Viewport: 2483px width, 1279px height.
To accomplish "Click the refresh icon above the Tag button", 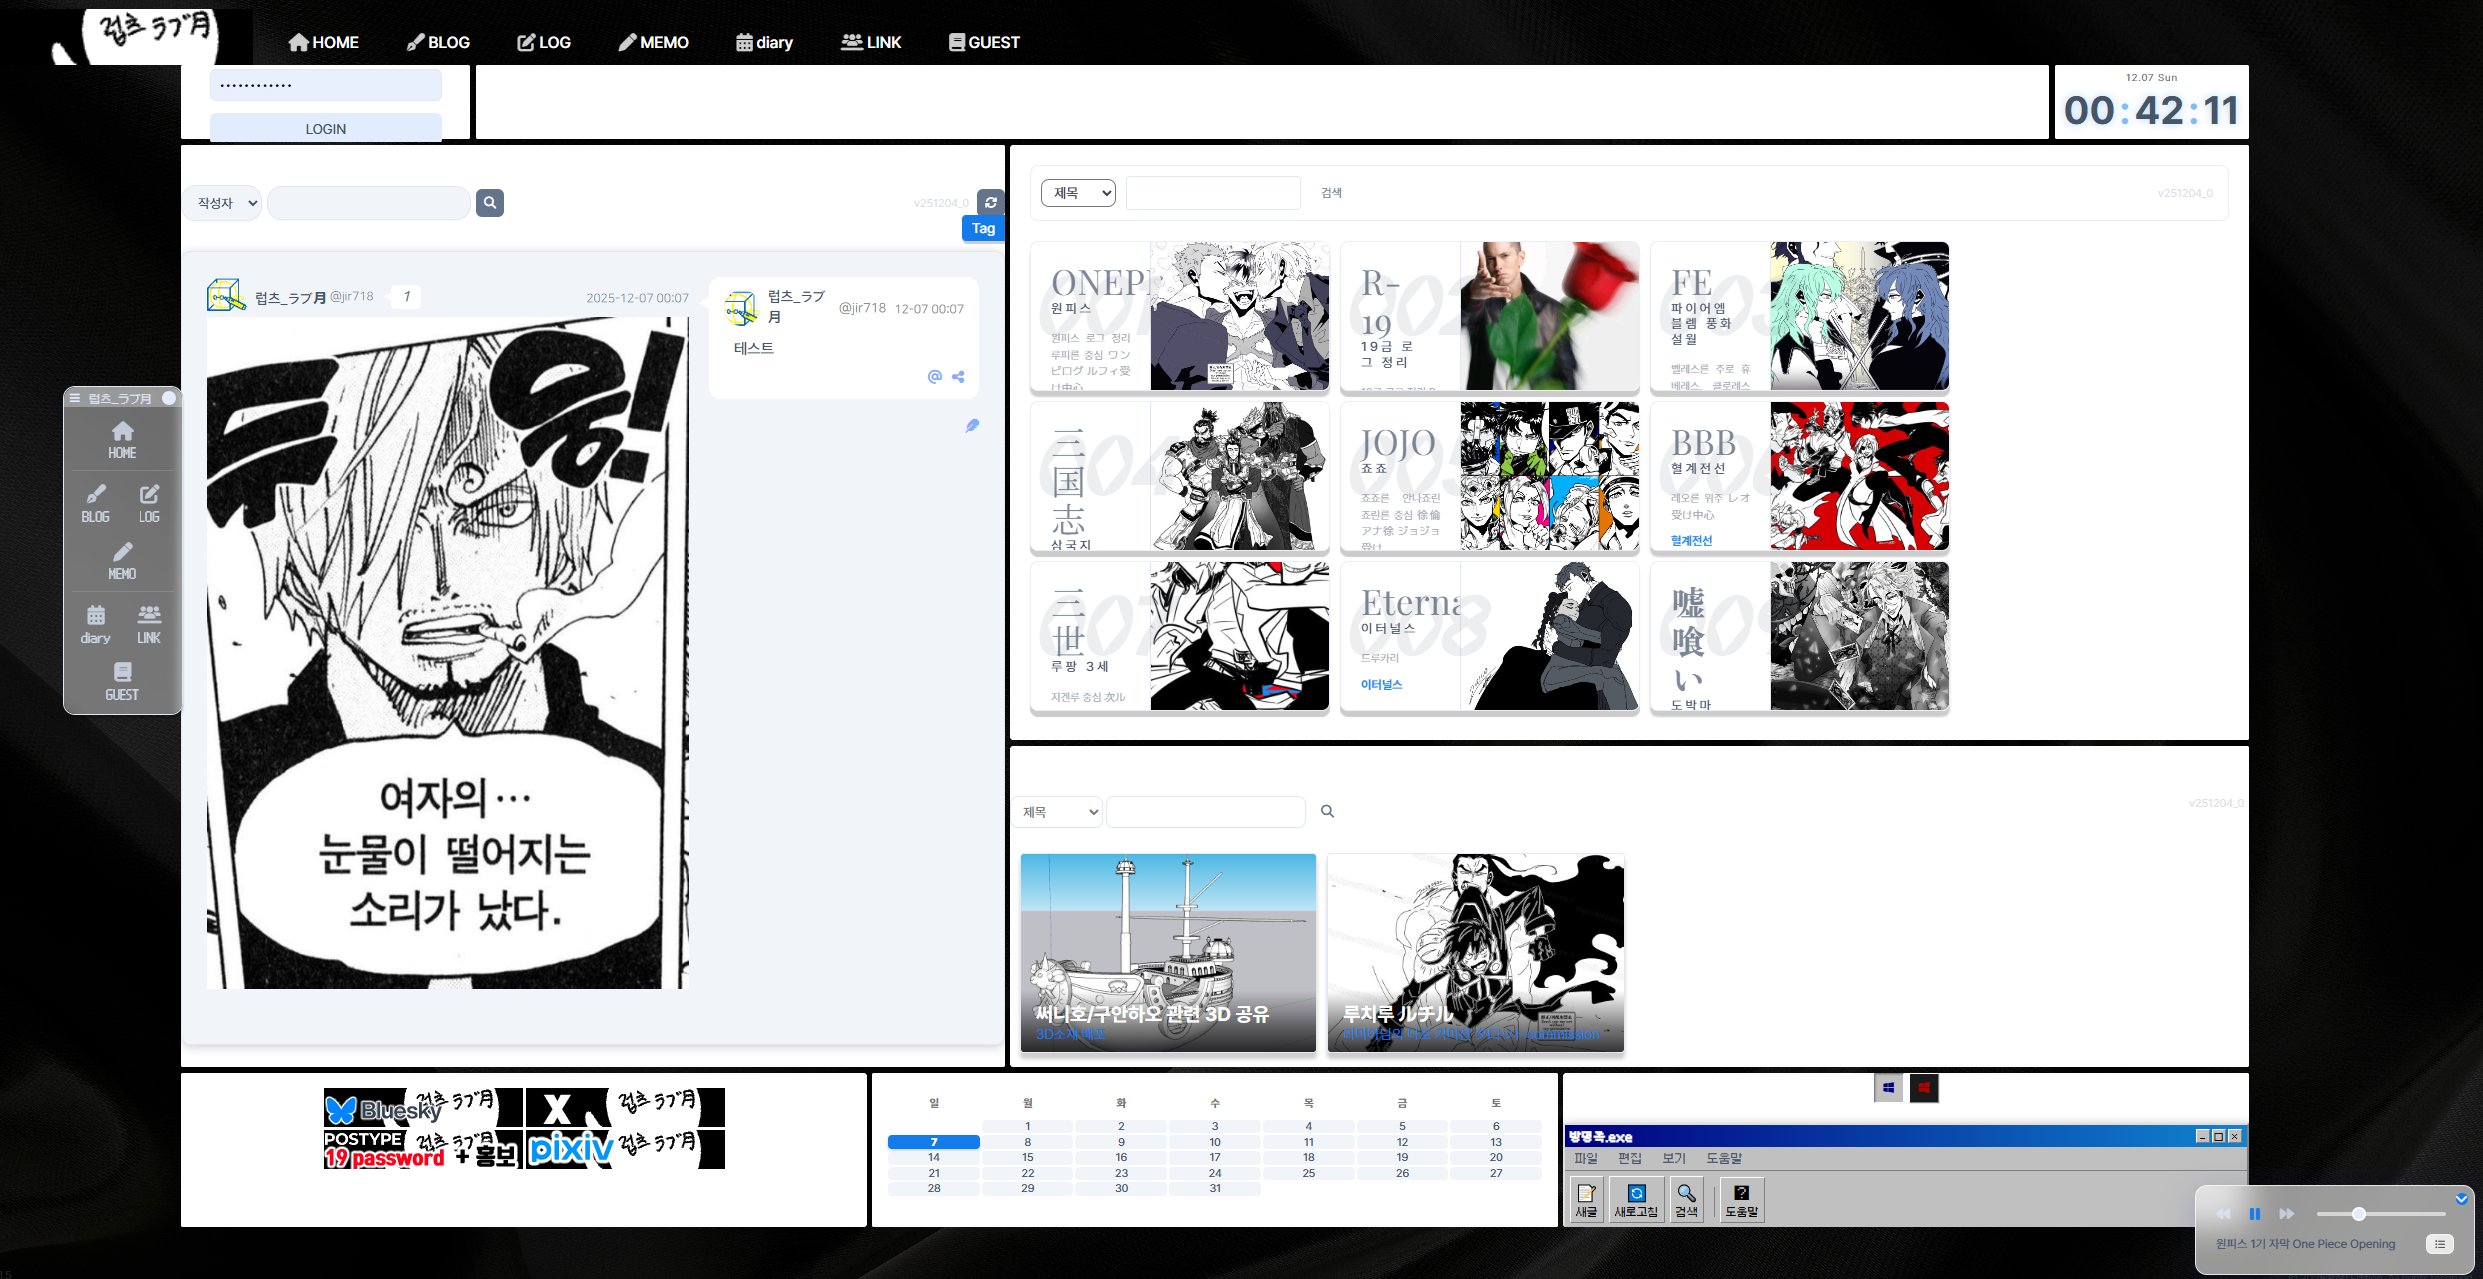I will click(990, 202).
